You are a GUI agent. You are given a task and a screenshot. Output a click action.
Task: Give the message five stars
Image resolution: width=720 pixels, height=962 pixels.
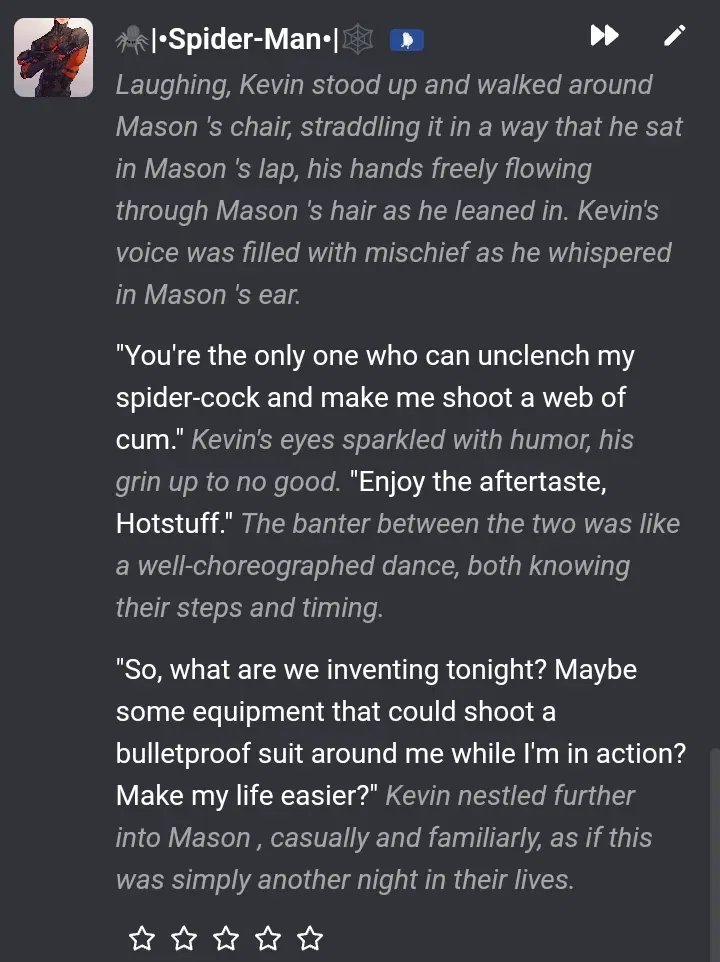pyautogui.click(x=310, y=938)
